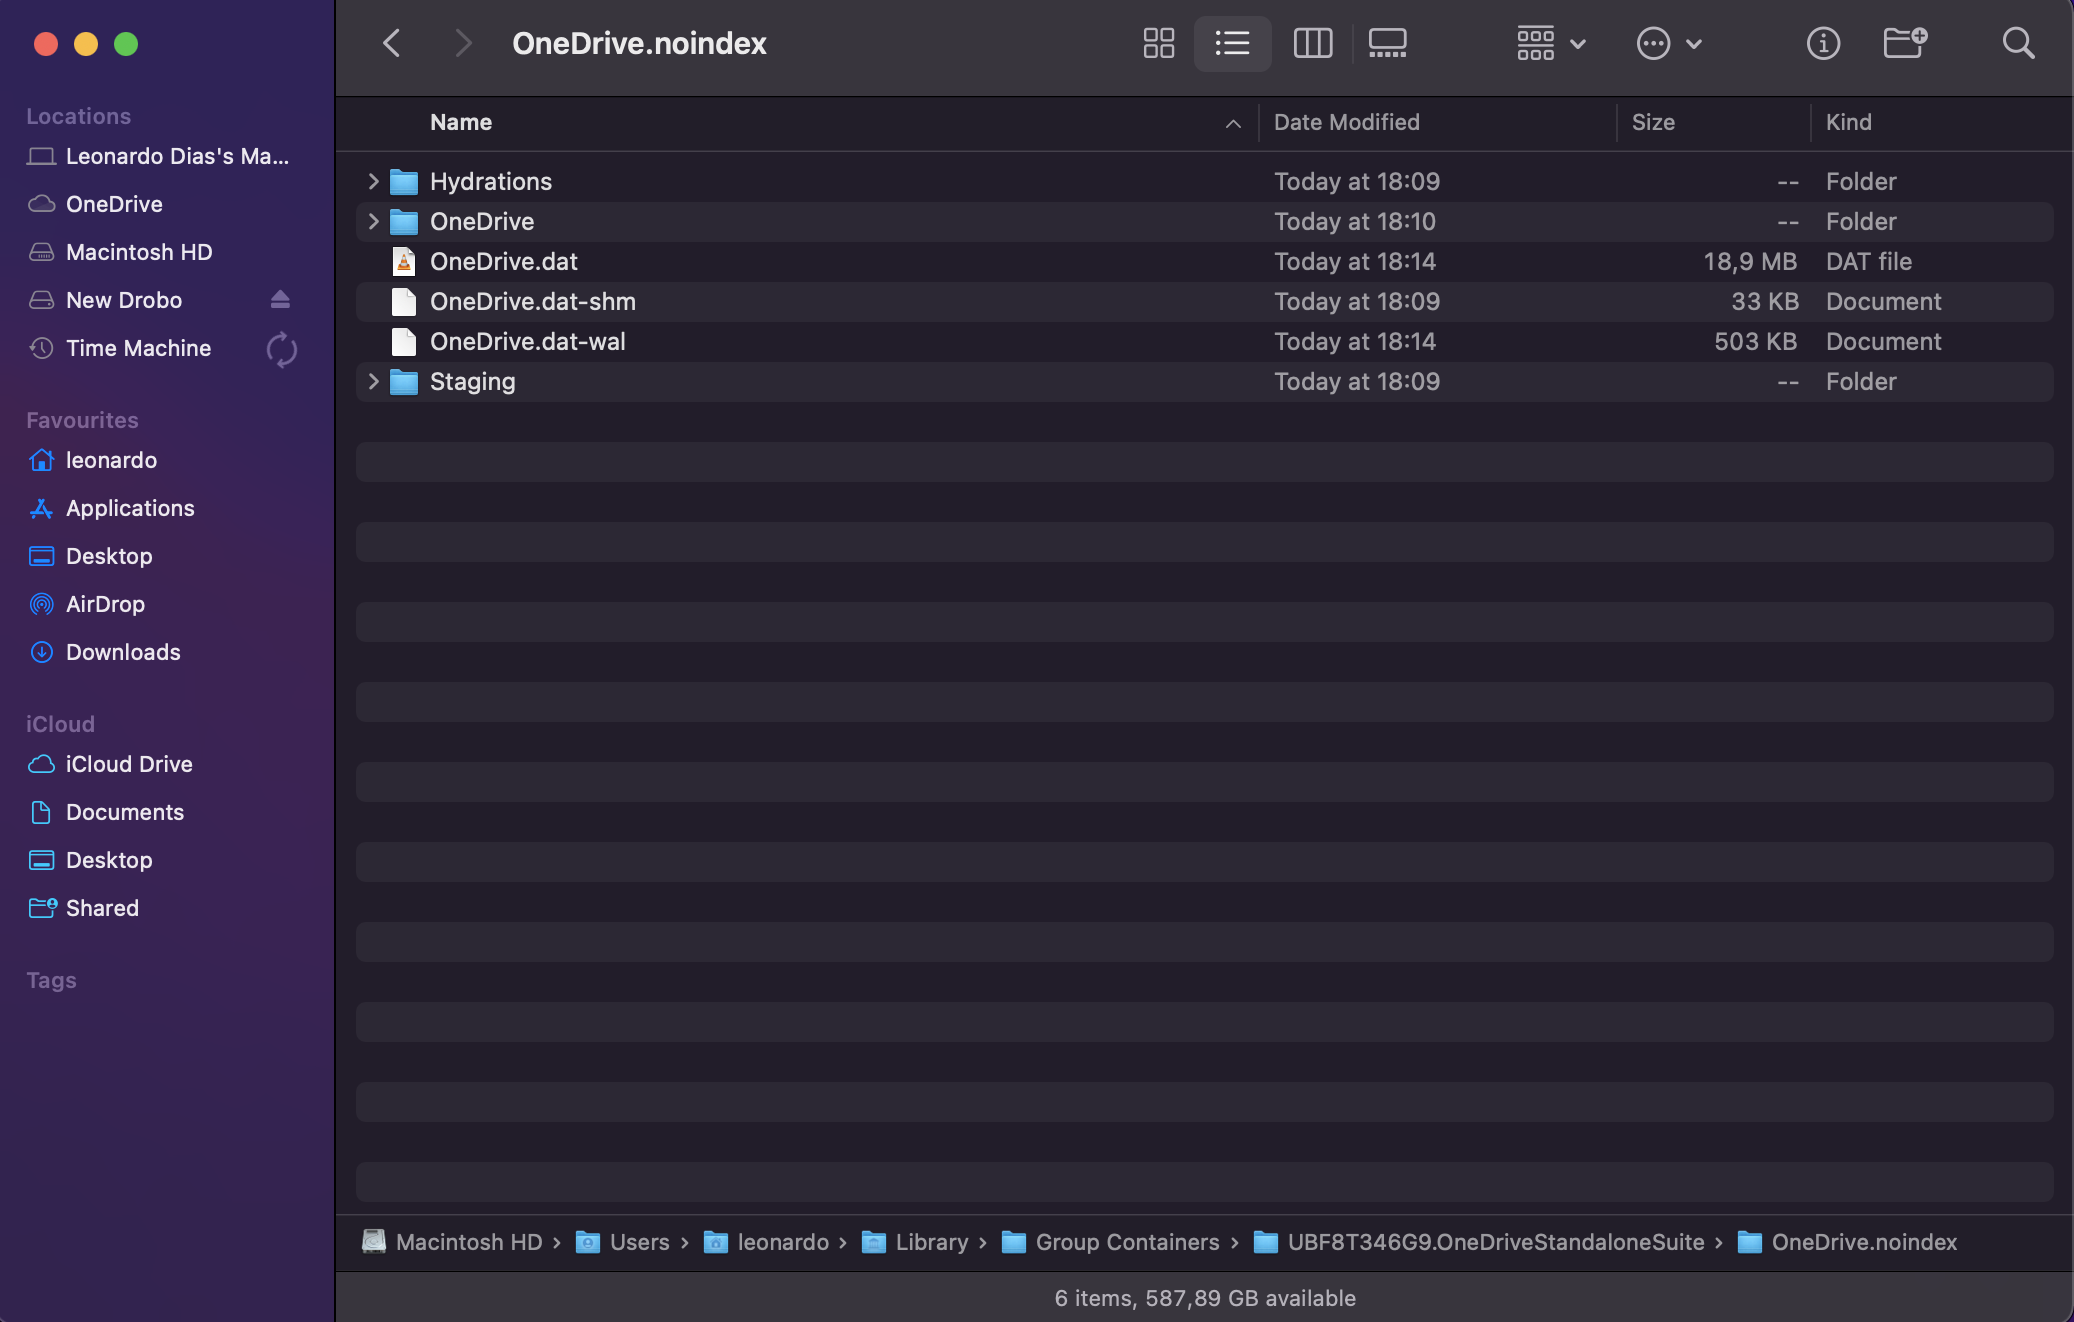The width and height of the screenshot is (2074, 1322).
Task: Eject the New Drobo drive
Action: coord(280,300)
